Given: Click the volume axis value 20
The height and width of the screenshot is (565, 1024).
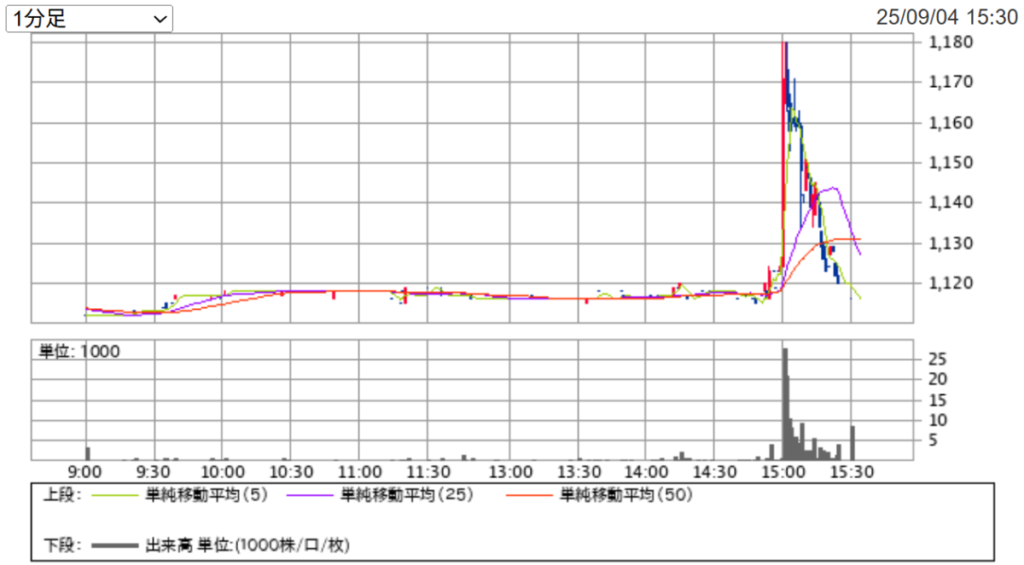Looking at the screenshot, I should (x=938, y=379).
